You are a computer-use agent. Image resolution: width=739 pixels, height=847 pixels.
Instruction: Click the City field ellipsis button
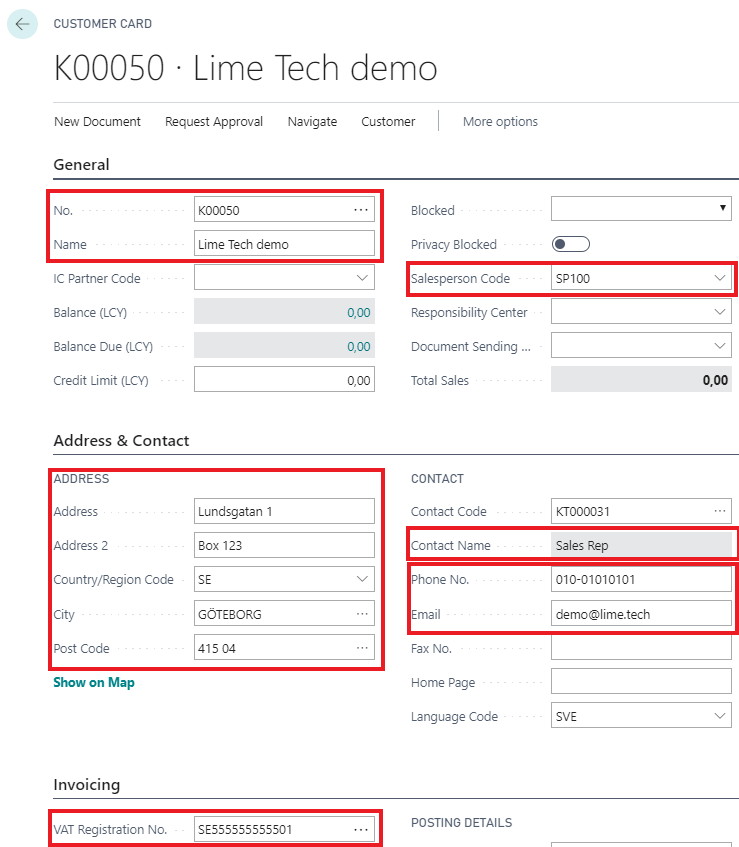click(361, 614)
